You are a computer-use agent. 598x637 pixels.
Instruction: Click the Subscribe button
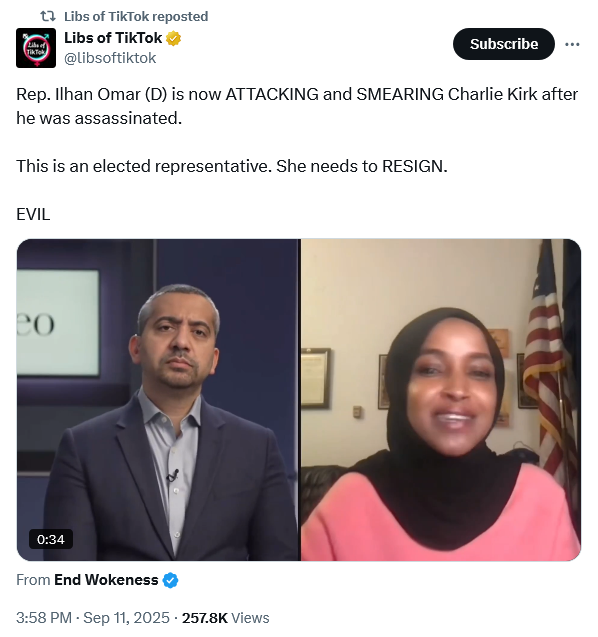point(504,44)
